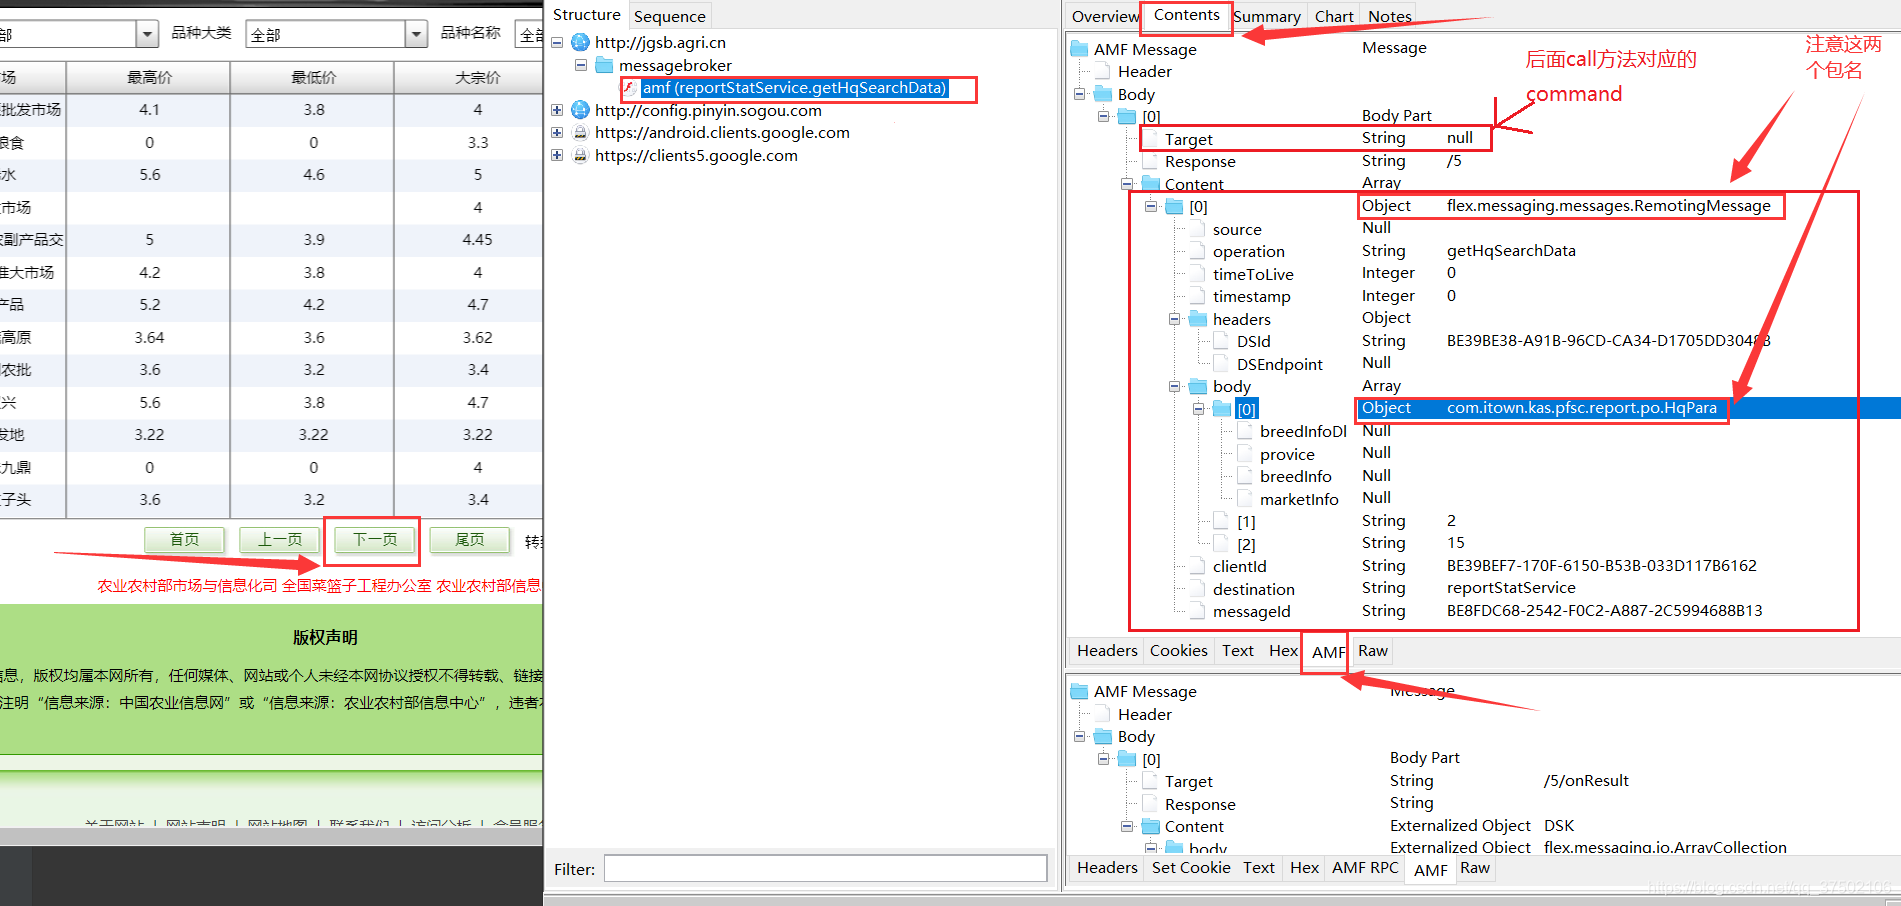Open the Overview tab
The height and width of the screenshot is (906, 1901).
pyautogui.click(x=1105, y=16)
